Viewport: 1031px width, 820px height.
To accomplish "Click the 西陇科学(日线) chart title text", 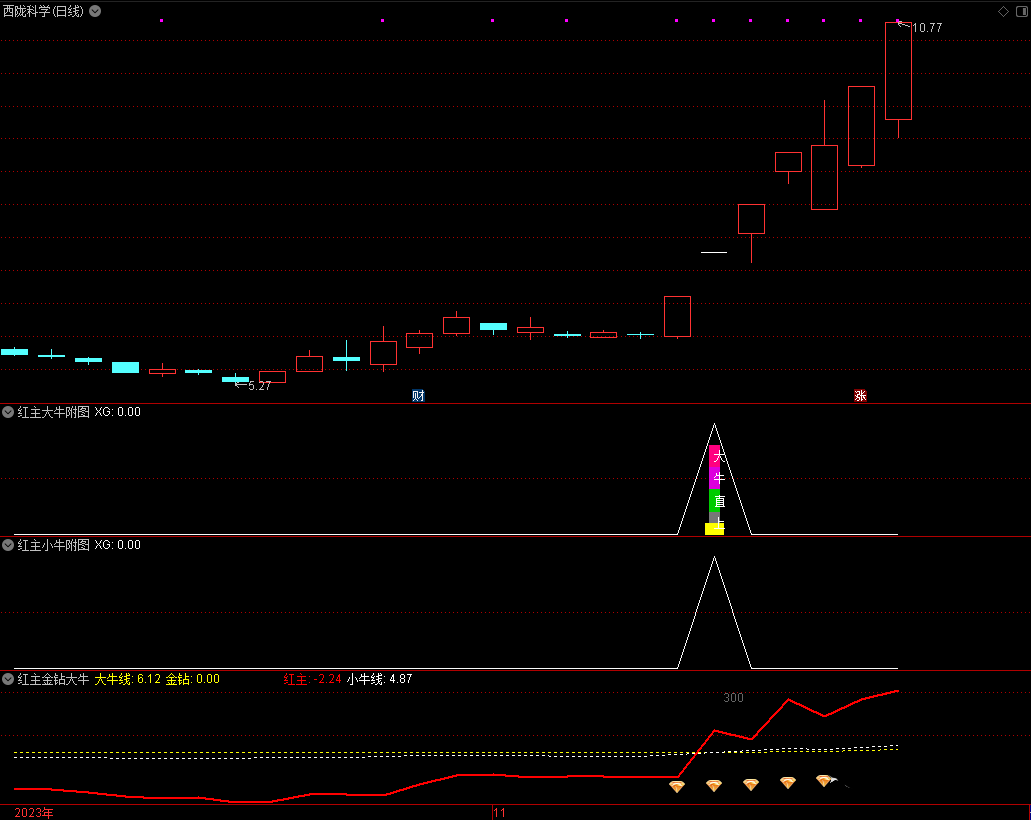I will [43, 11].
